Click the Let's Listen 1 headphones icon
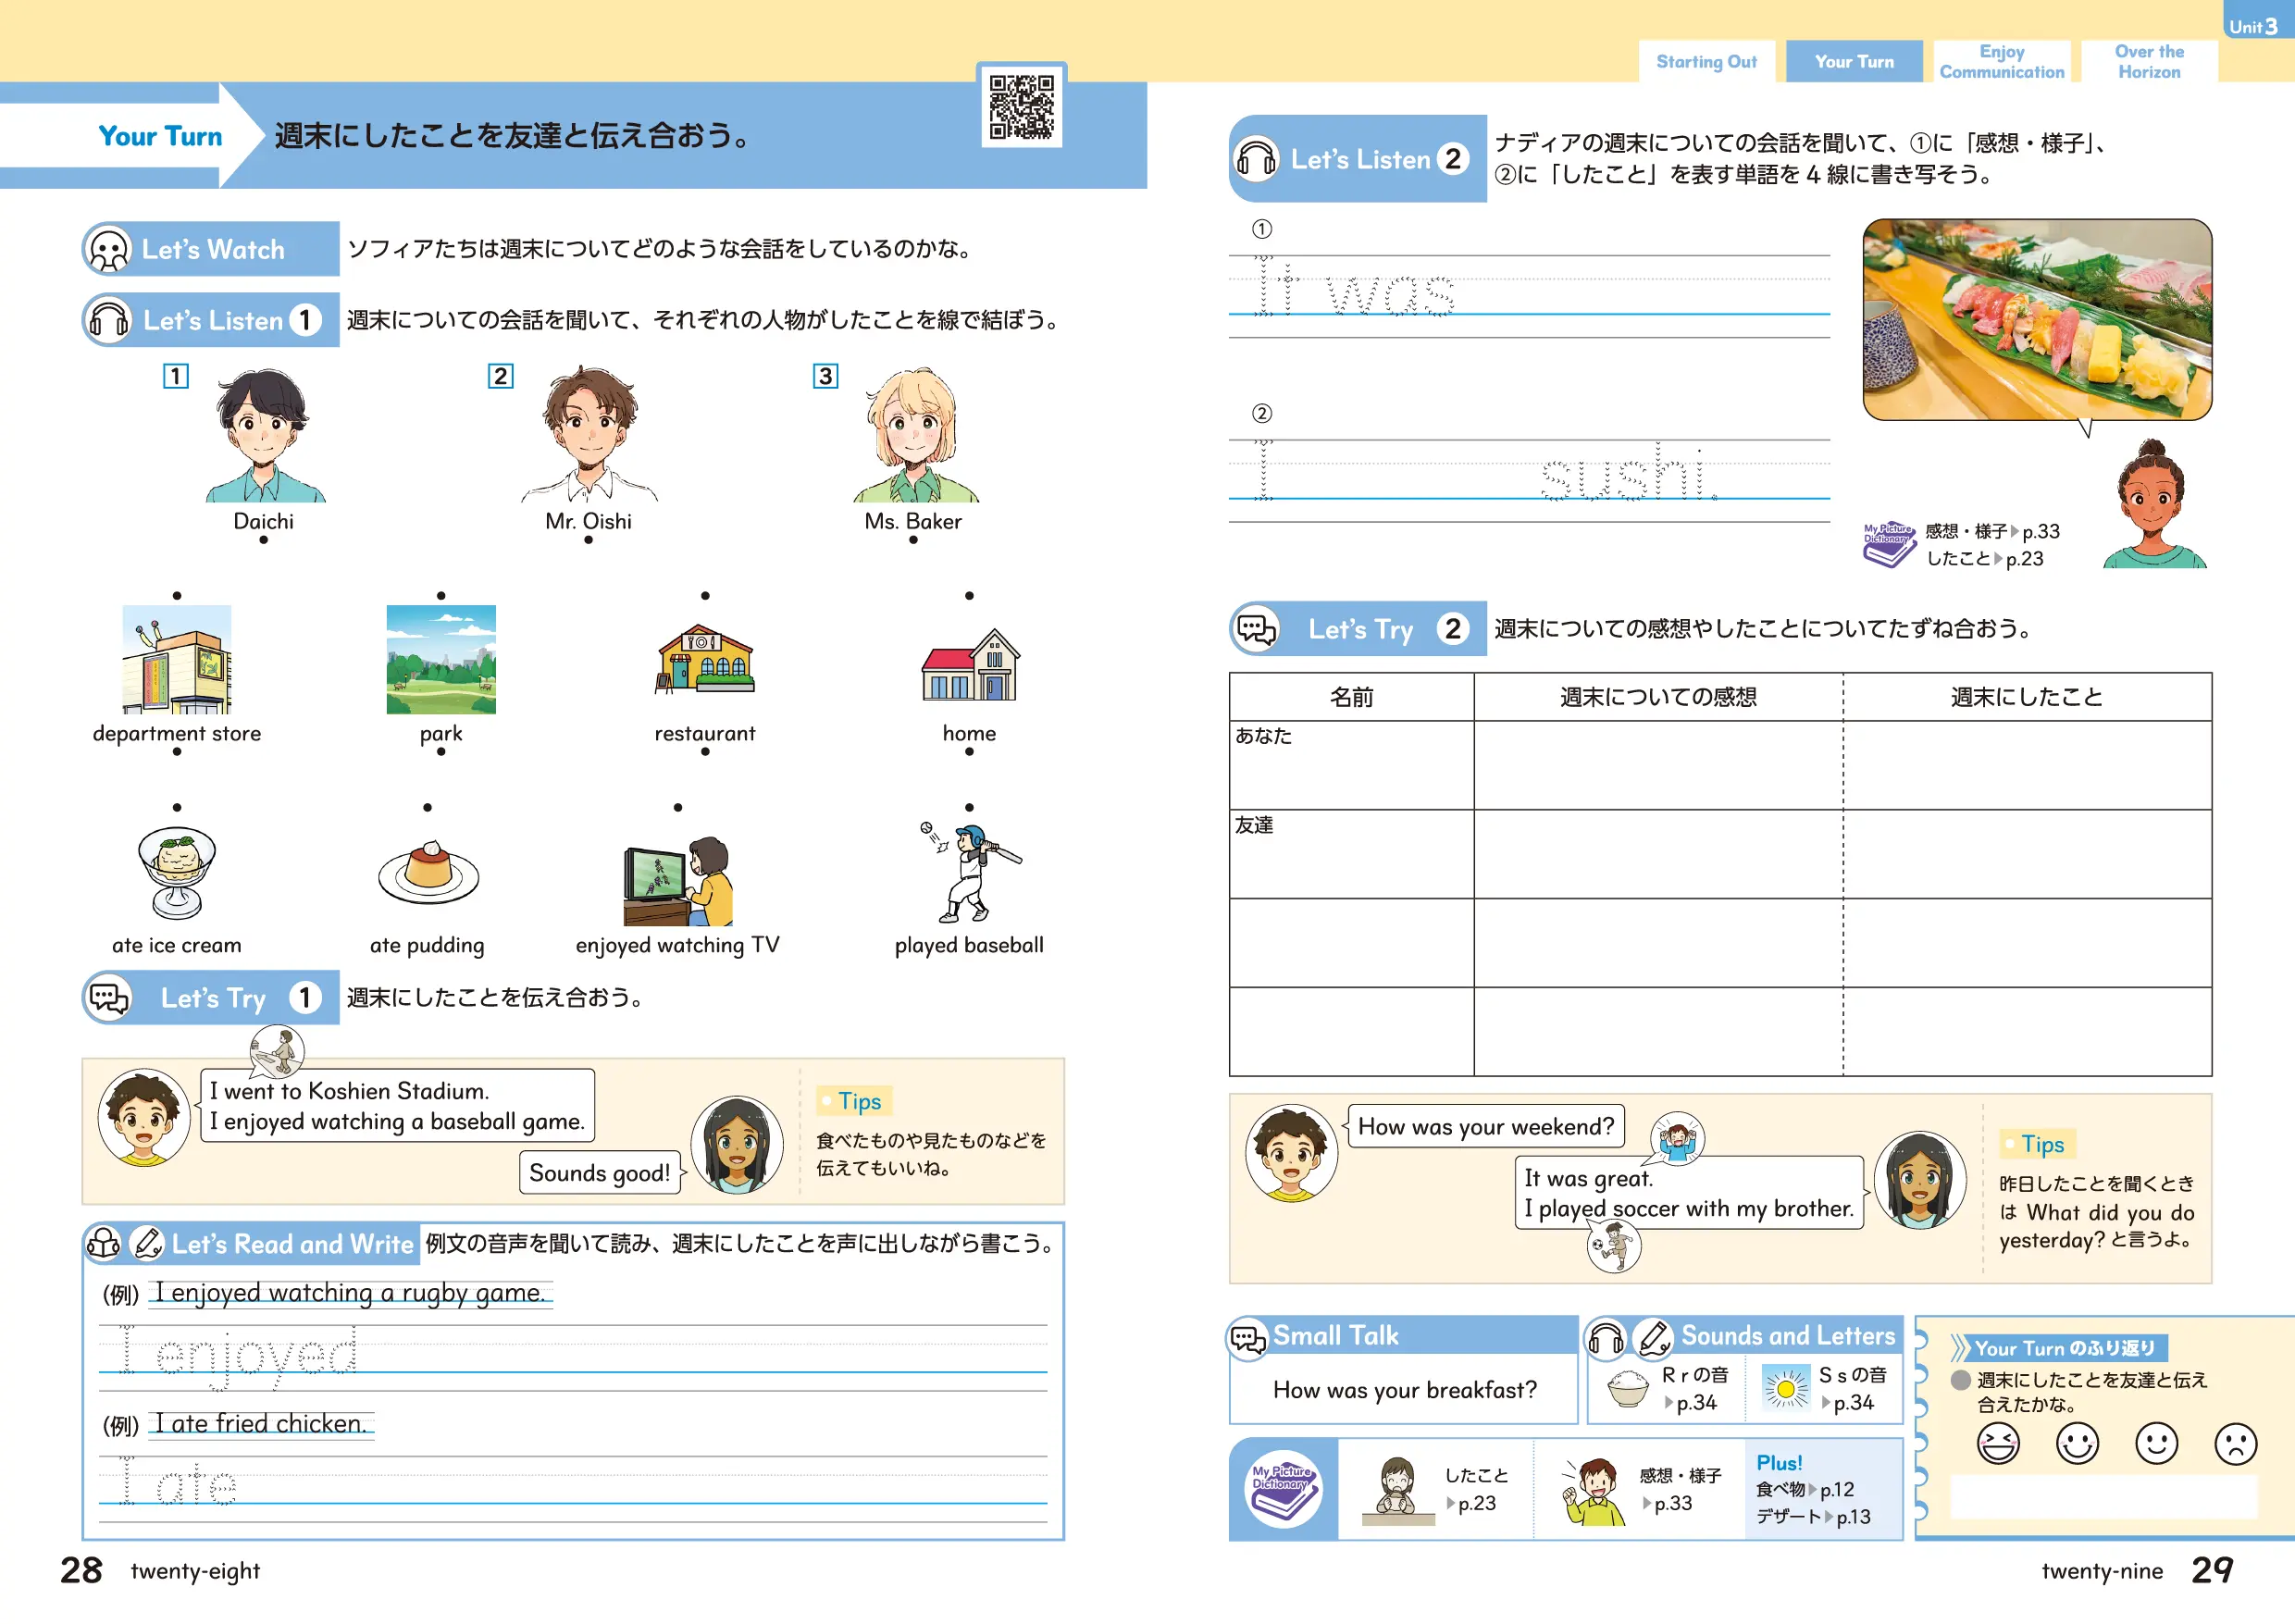 point(109,320)
